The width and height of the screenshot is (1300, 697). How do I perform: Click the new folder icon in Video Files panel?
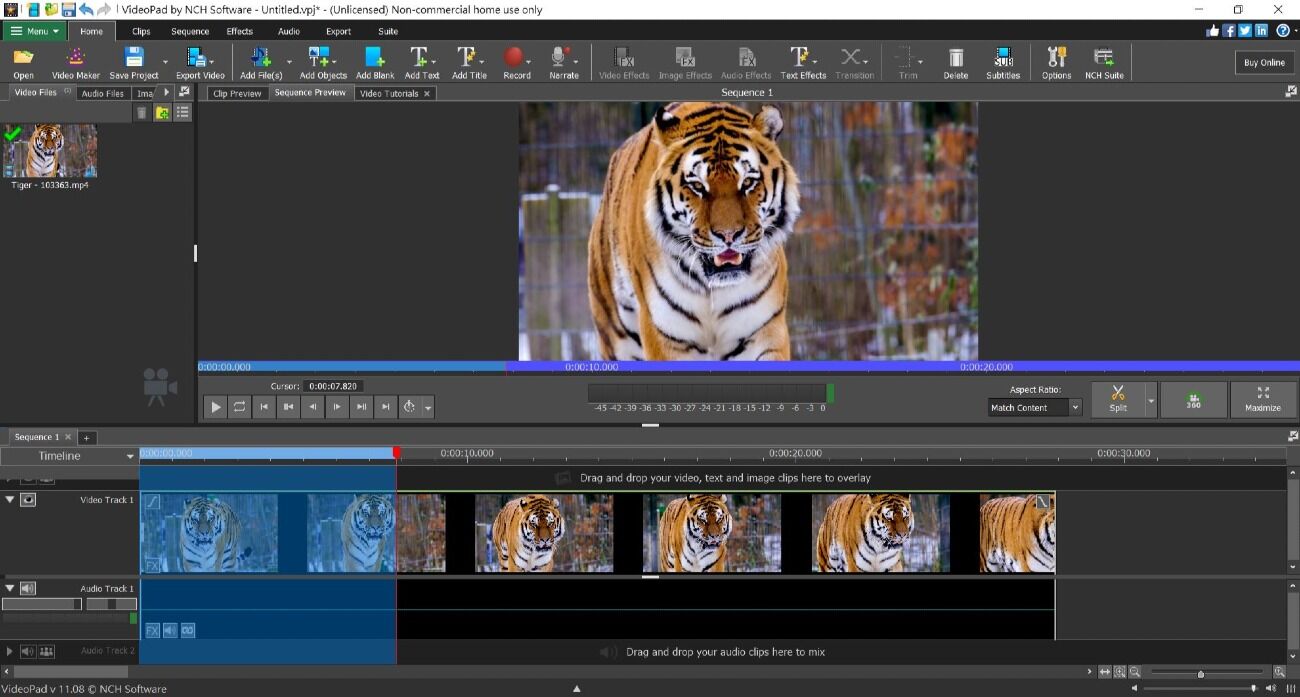163,112
